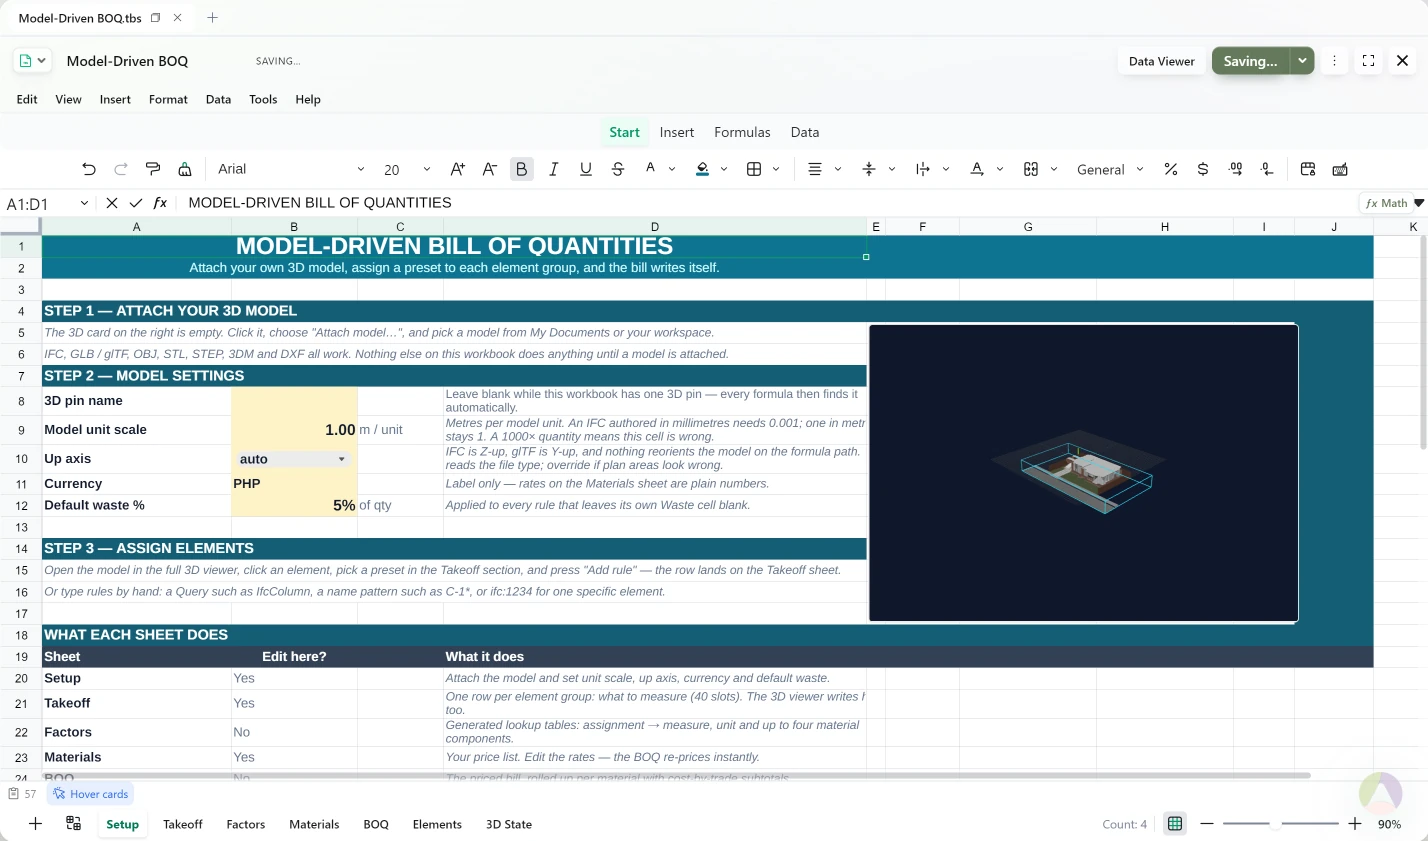Select the paint format tool
This screenshot has width=1428, height=841.
[153, 169]
